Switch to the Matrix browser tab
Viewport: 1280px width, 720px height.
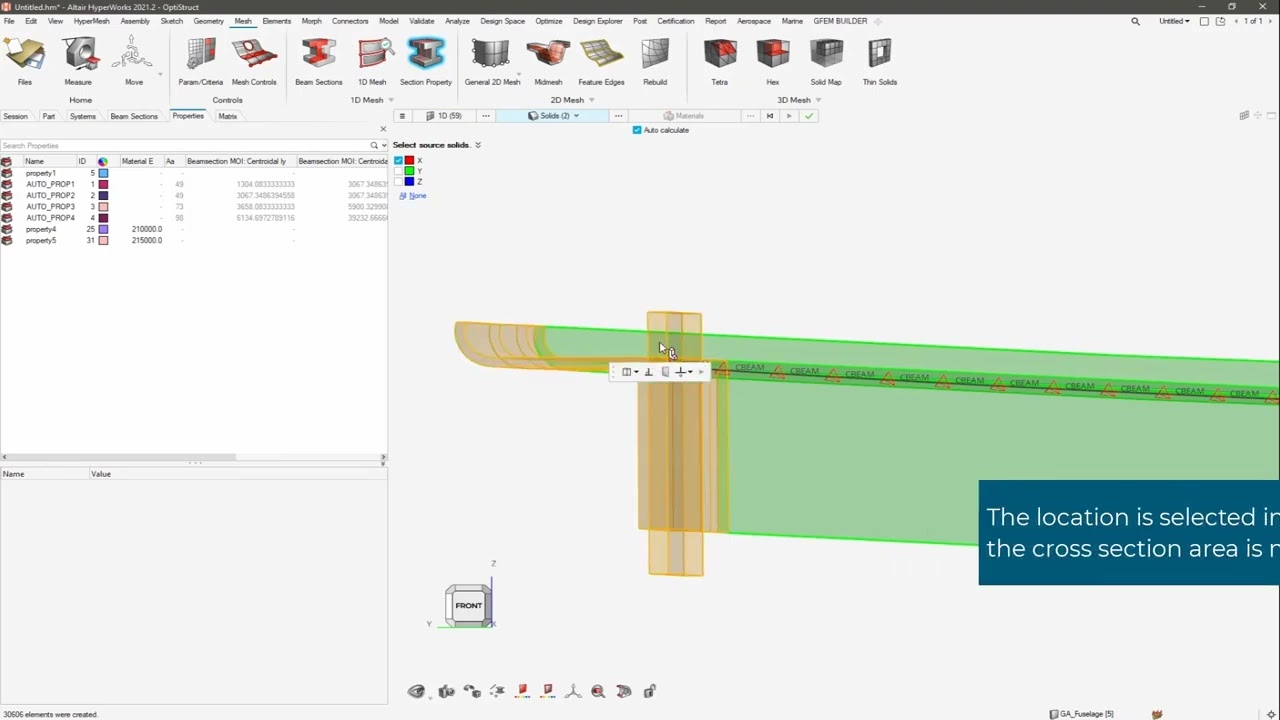(x=228, y=116)
